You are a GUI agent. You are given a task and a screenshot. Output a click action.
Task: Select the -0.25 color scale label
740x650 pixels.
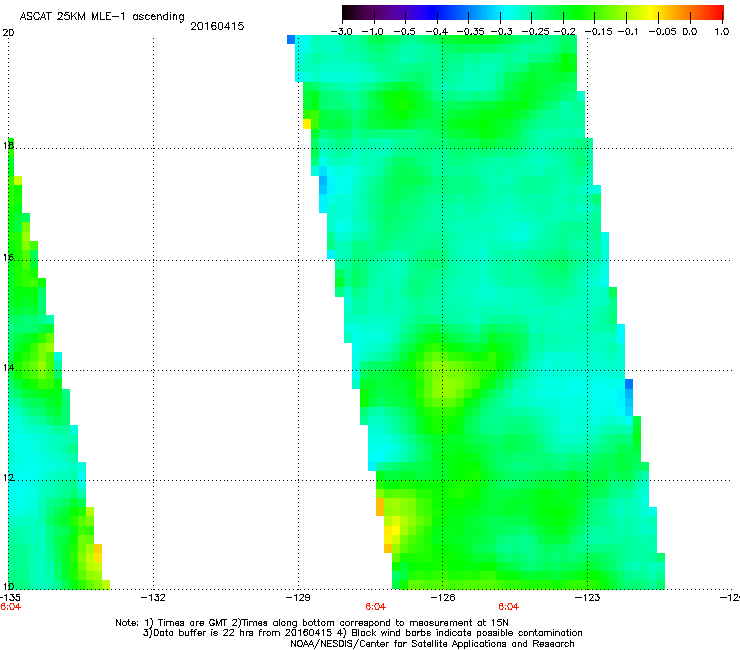[535, 32]
